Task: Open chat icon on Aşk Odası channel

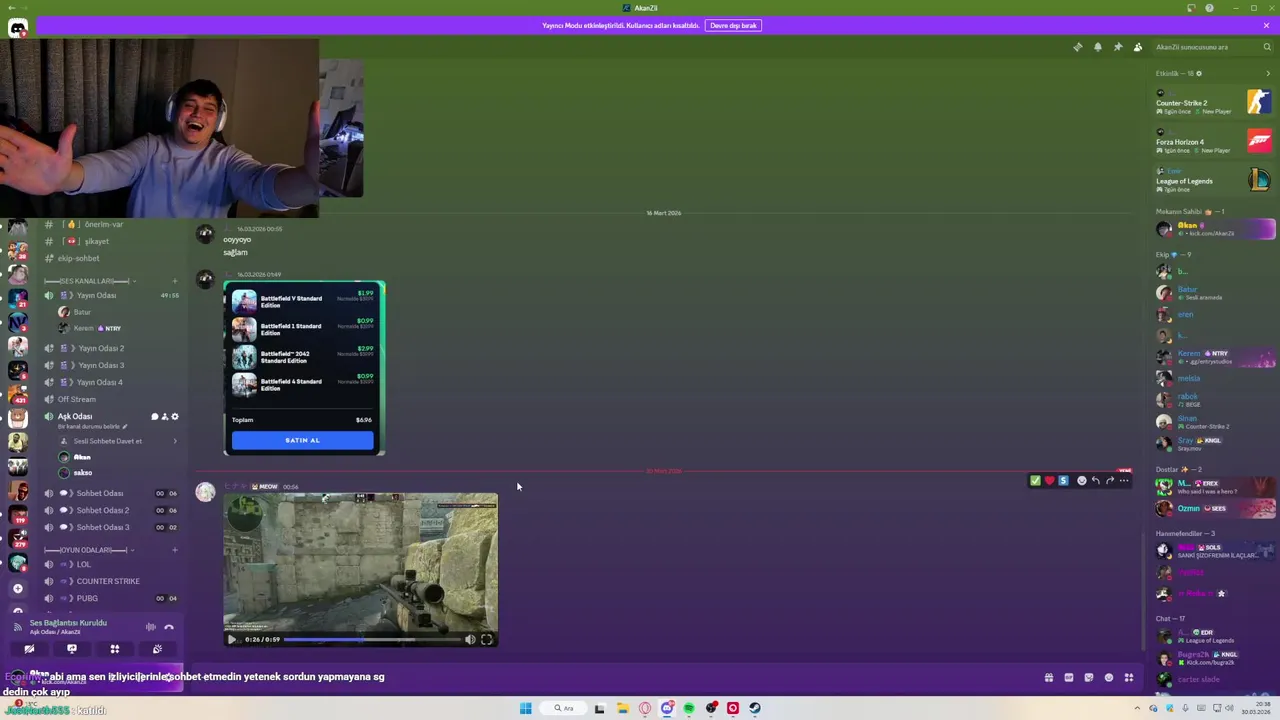Action: click(x=155, y=416)
